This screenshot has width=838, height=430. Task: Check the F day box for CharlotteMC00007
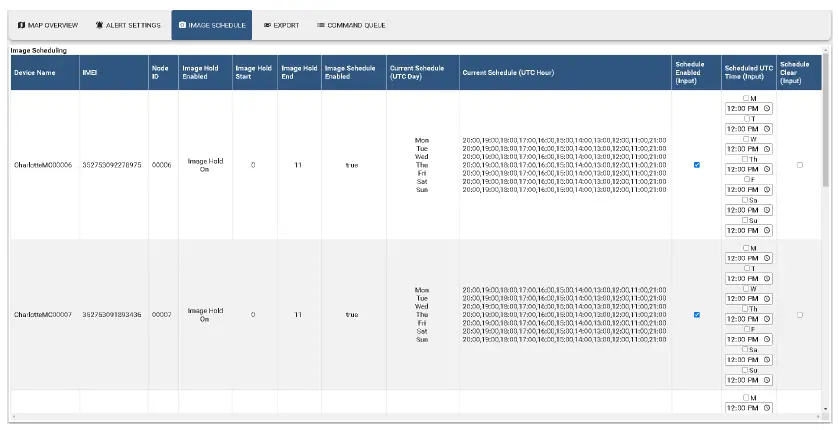[747, 329]
